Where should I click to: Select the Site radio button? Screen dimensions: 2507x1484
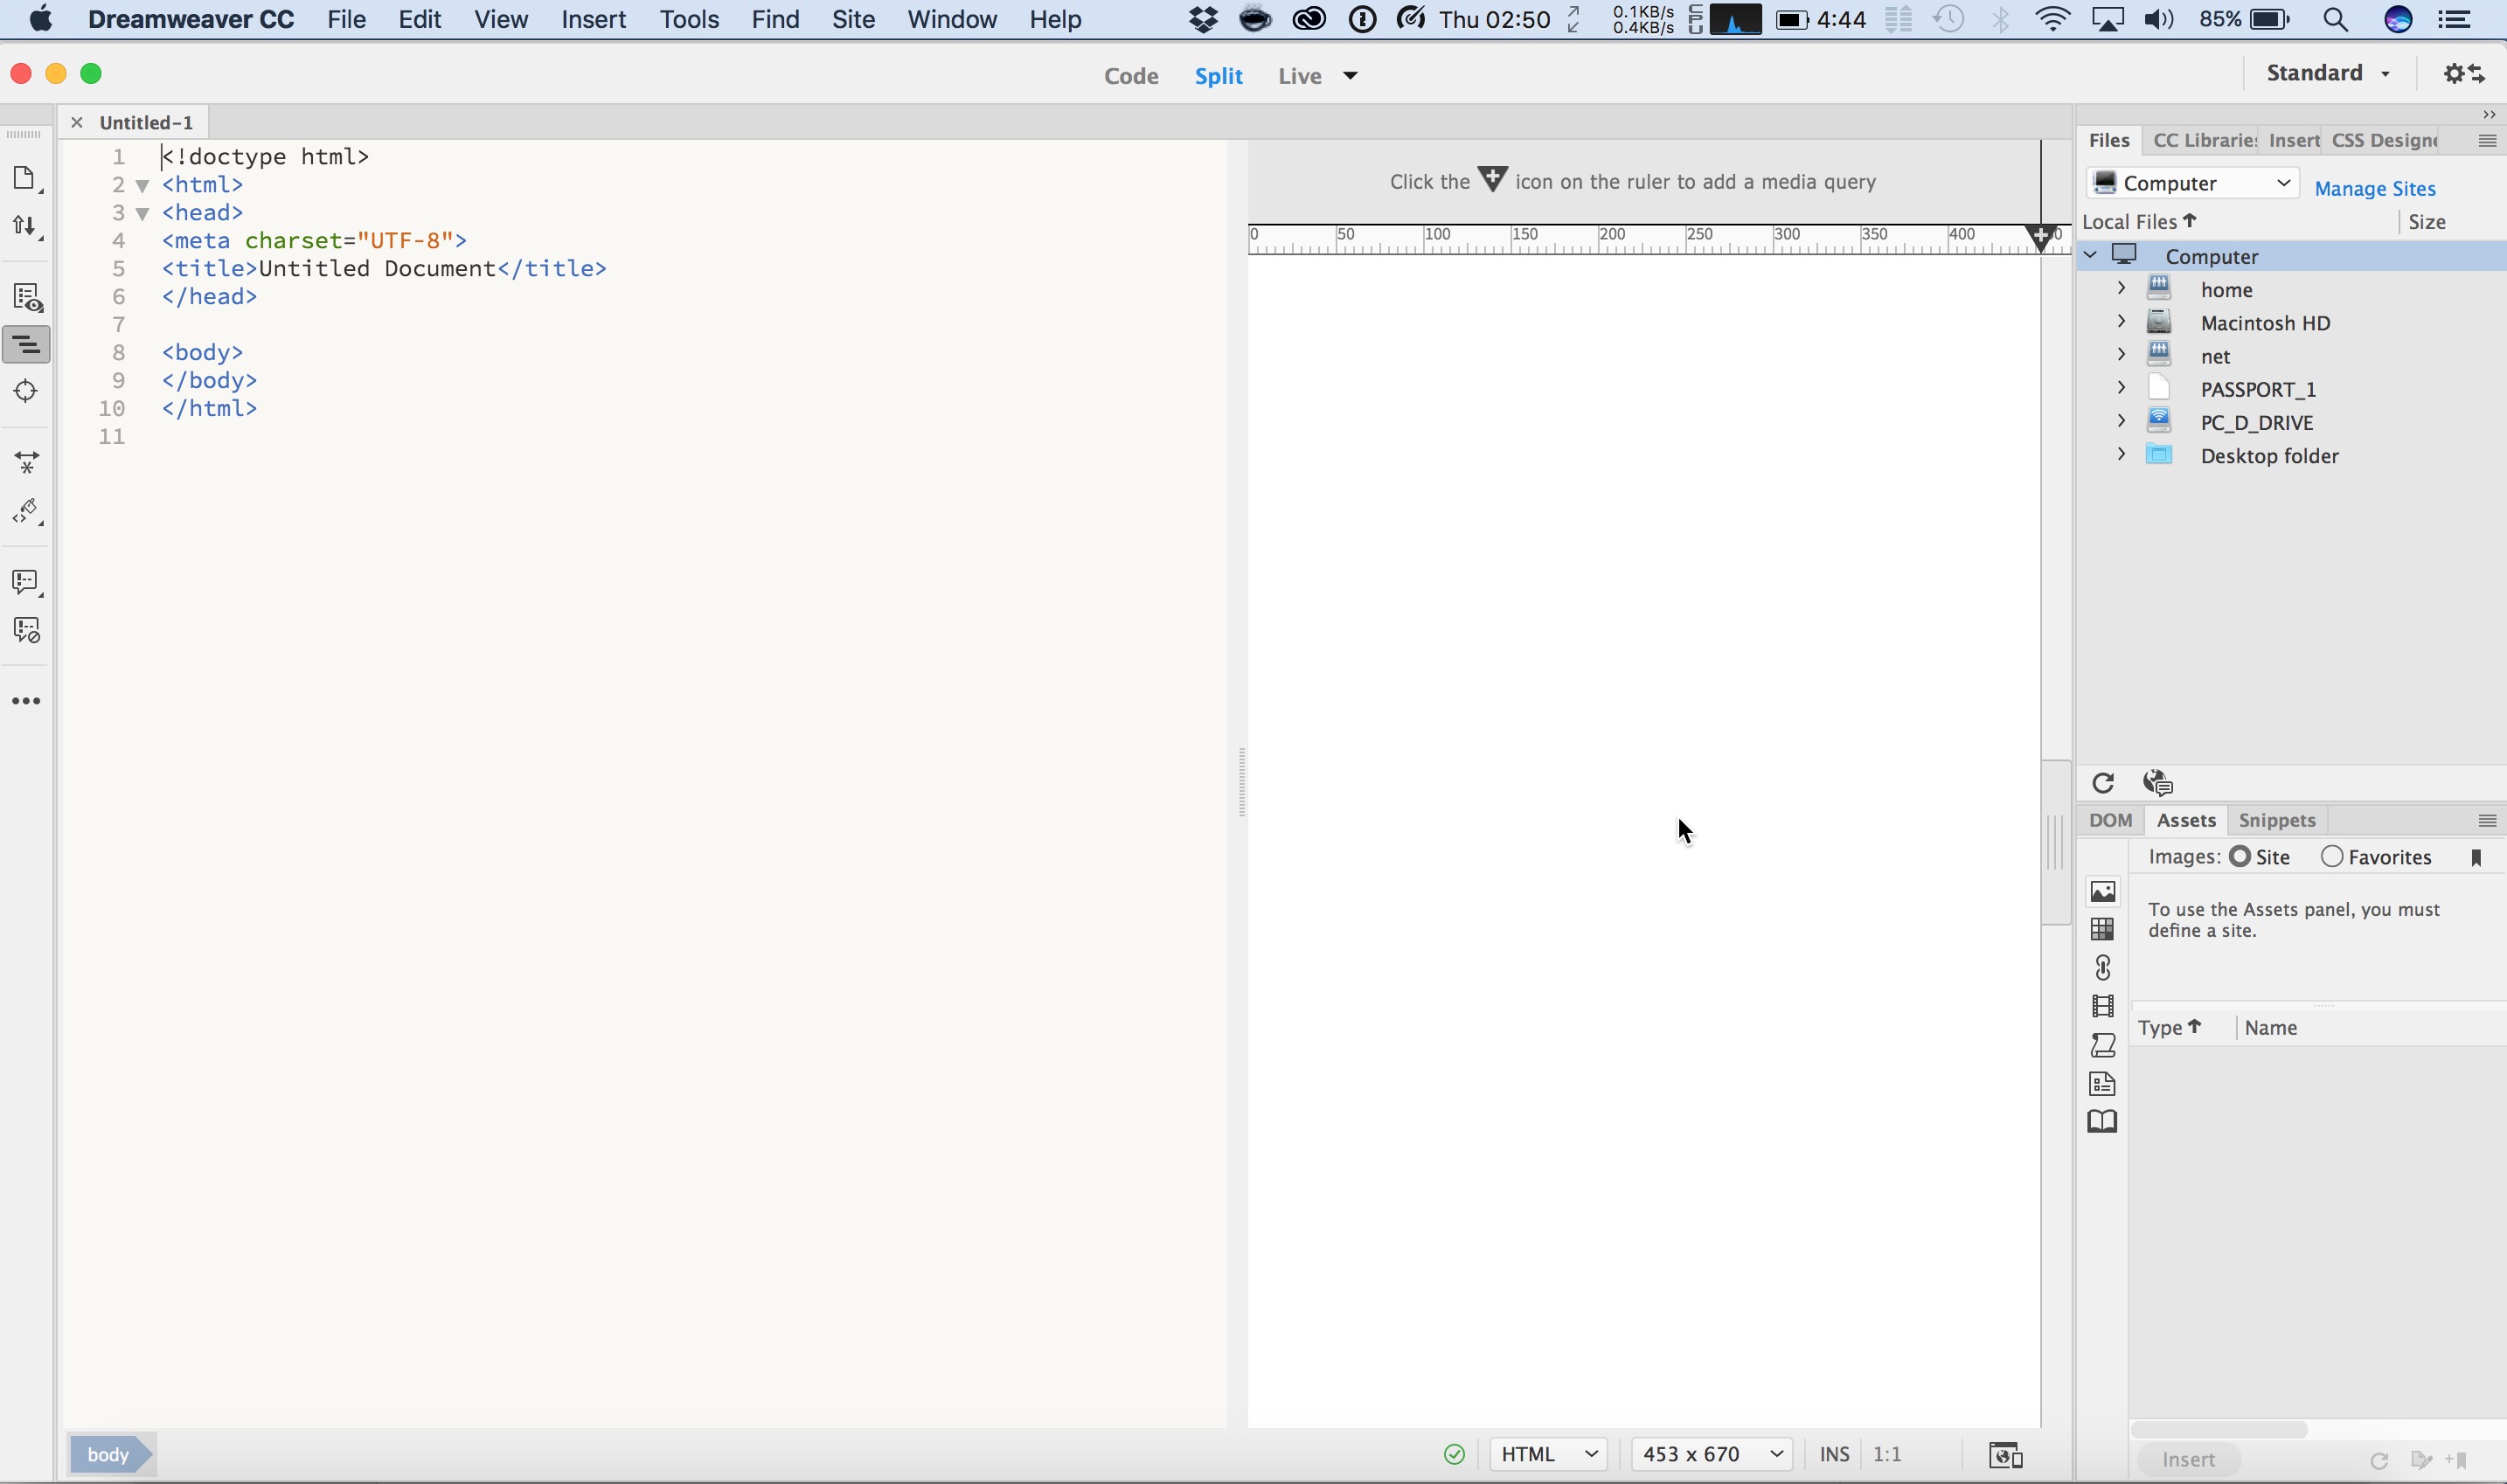2241,857
